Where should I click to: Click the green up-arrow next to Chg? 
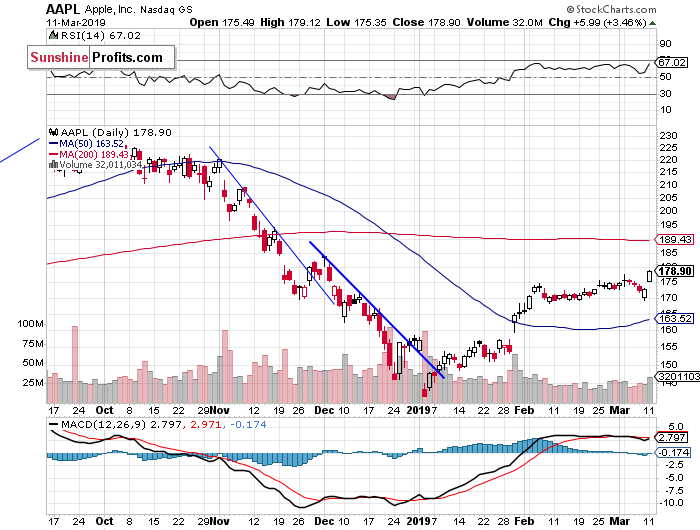(652, 23)
